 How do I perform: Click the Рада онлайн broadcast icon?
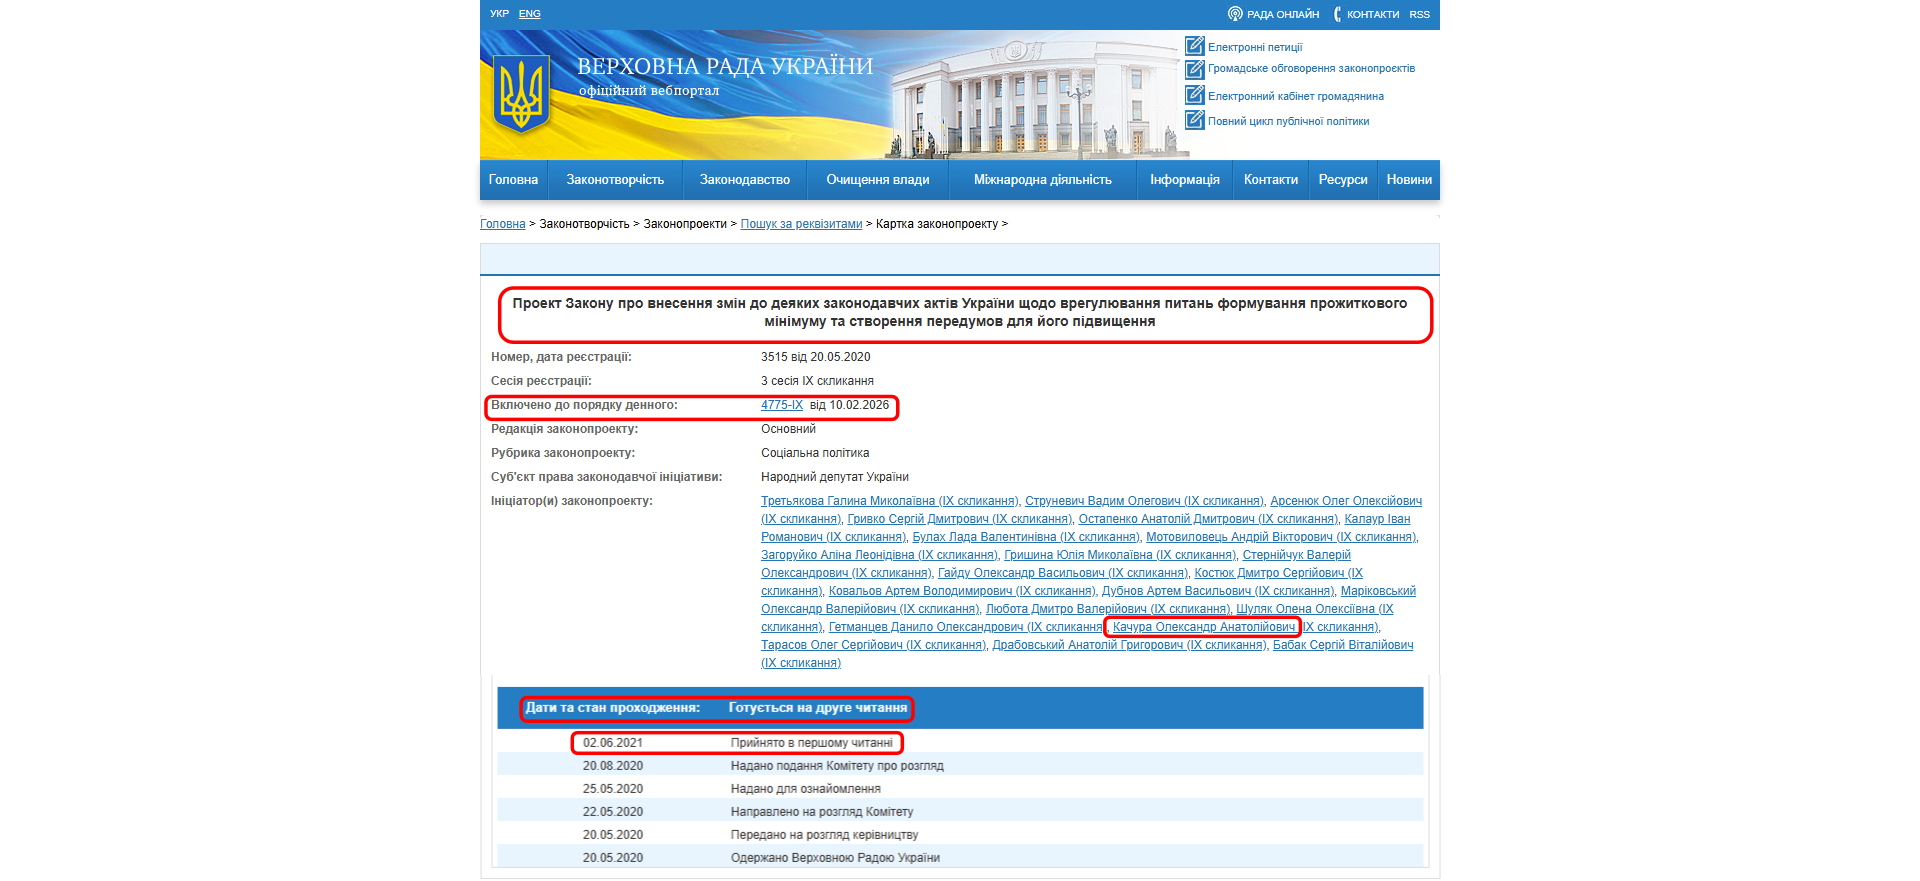point(1235,14)
